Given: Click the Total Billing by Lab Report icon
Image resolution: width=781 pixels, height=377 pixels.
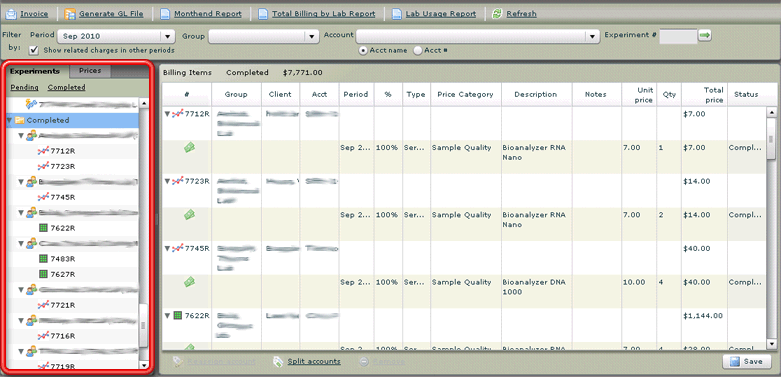Looking at the screenshot, I should [x=263, y=14].
